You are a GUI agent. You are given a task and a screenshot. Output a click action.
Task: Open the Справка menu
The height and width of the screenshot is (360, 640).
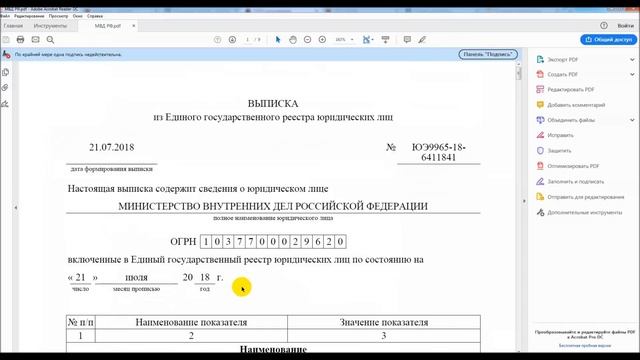click(95, 16)
